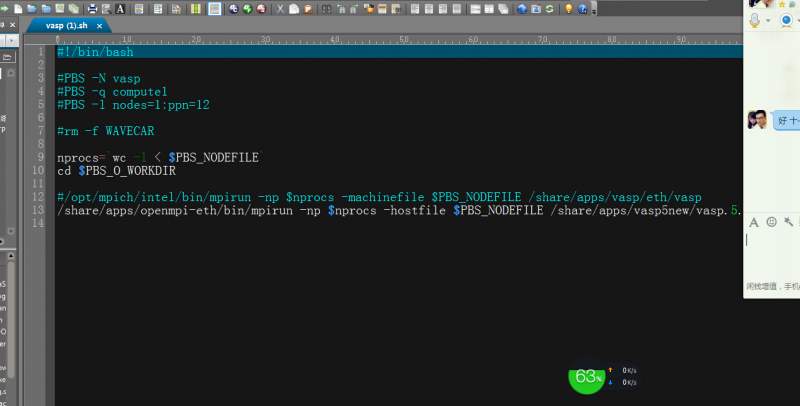Click the left panel scrollbar up arrow
Screen dimensions: 800x406
pyautogui.click(x=10, y=256)
